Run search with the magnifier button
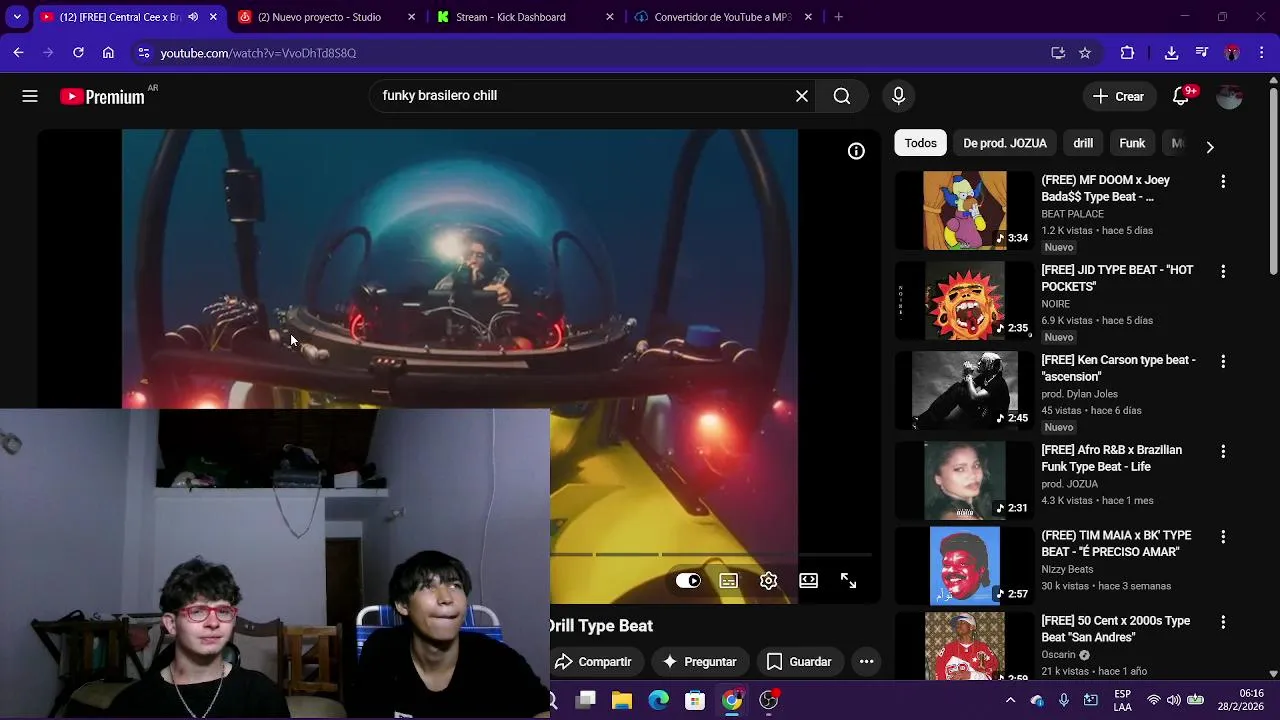The image size is (1280, 720). [x=842, y=96]
